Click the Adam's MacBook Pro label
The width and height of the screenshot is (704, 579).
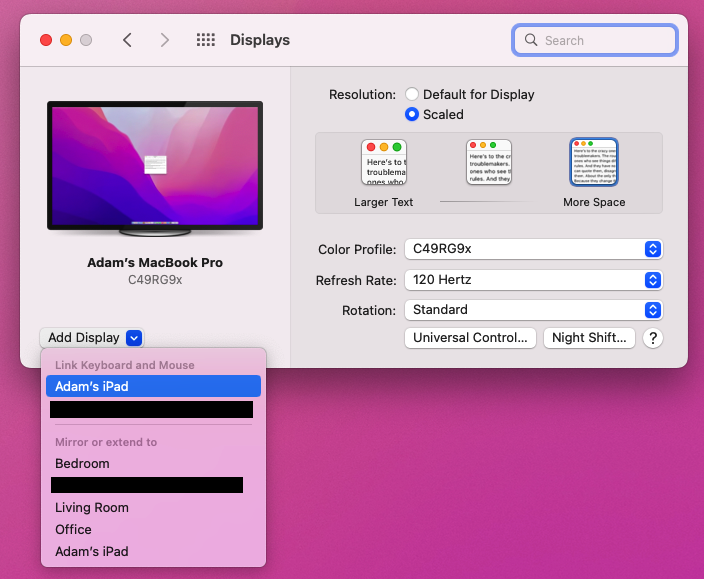(x=155, y=263)
